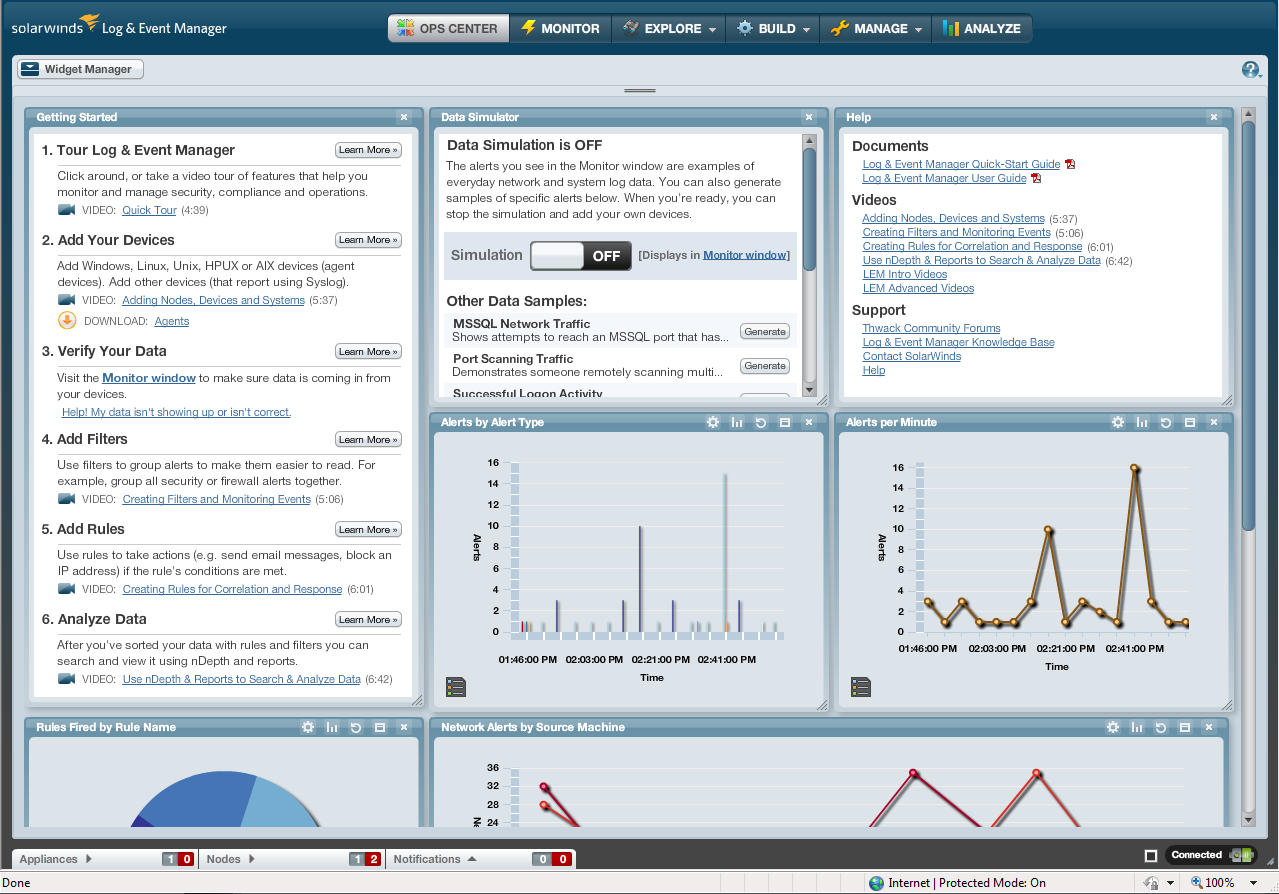Screen dimensions: 1279x894
Task: Open the Log & Event Manager Quick-Start Guide
Action: (x=960, y=164)
